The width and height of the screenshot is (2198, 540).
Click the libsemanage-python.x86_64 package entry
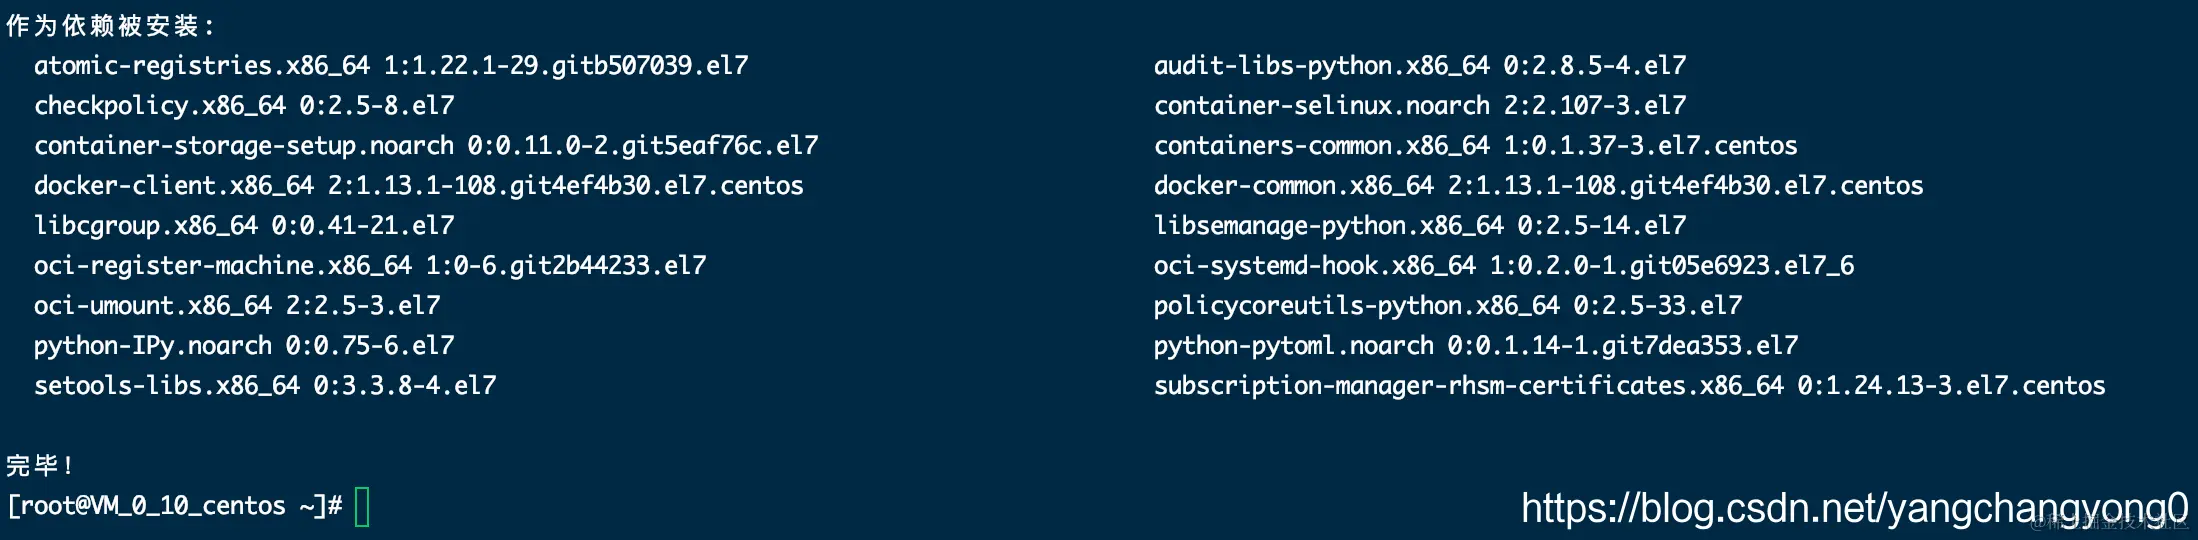pyautogui.click(x=1420, y=226)
